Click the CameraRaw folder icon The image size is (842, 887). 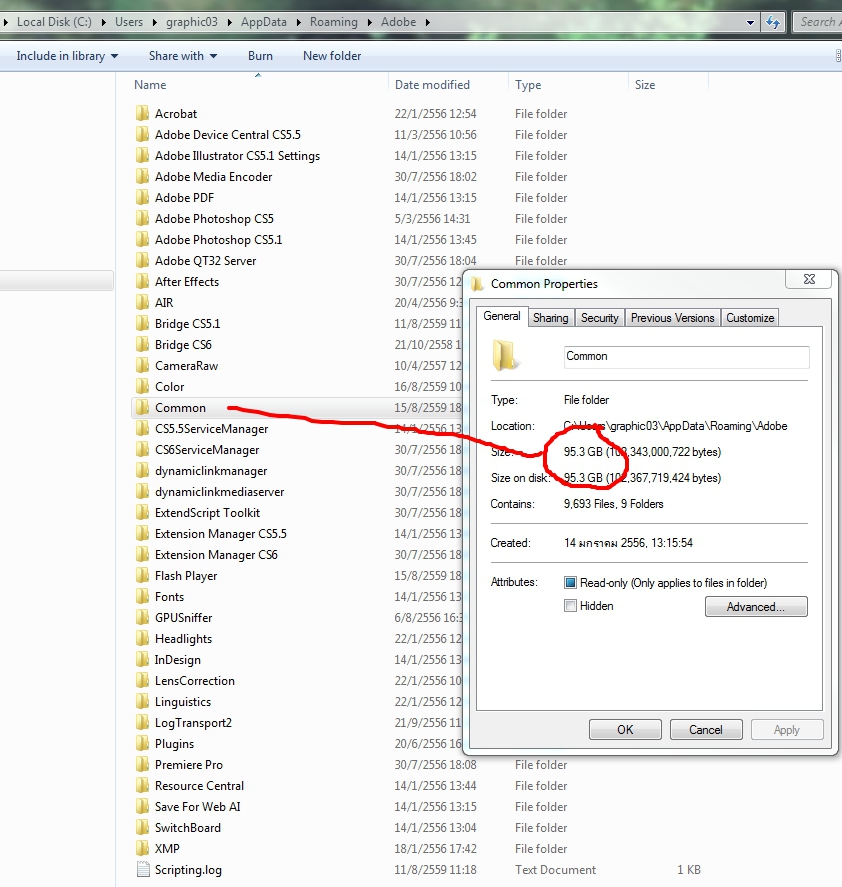click(143, 365)
